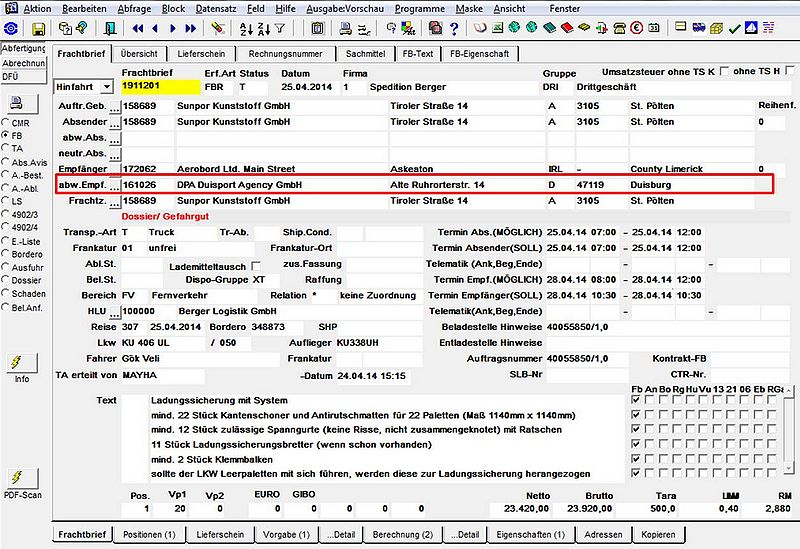Click the Kopieren button at bottom
Image resolution: width=800 pixels, height=549 pixels.
point(658,535)
